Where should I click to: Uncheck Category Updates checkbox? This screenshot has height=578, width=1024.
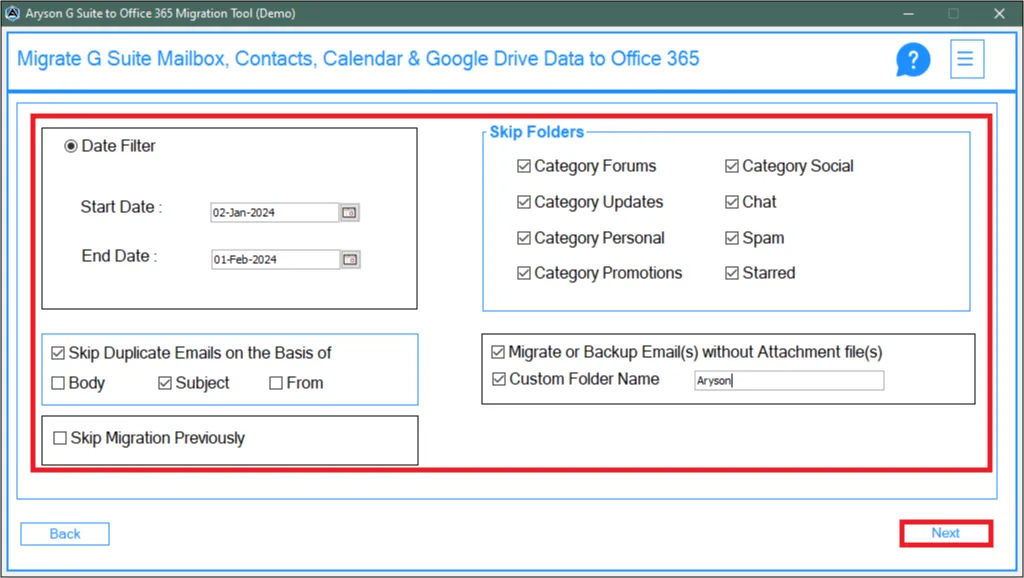pyautogui.click(x=524, y=202)
